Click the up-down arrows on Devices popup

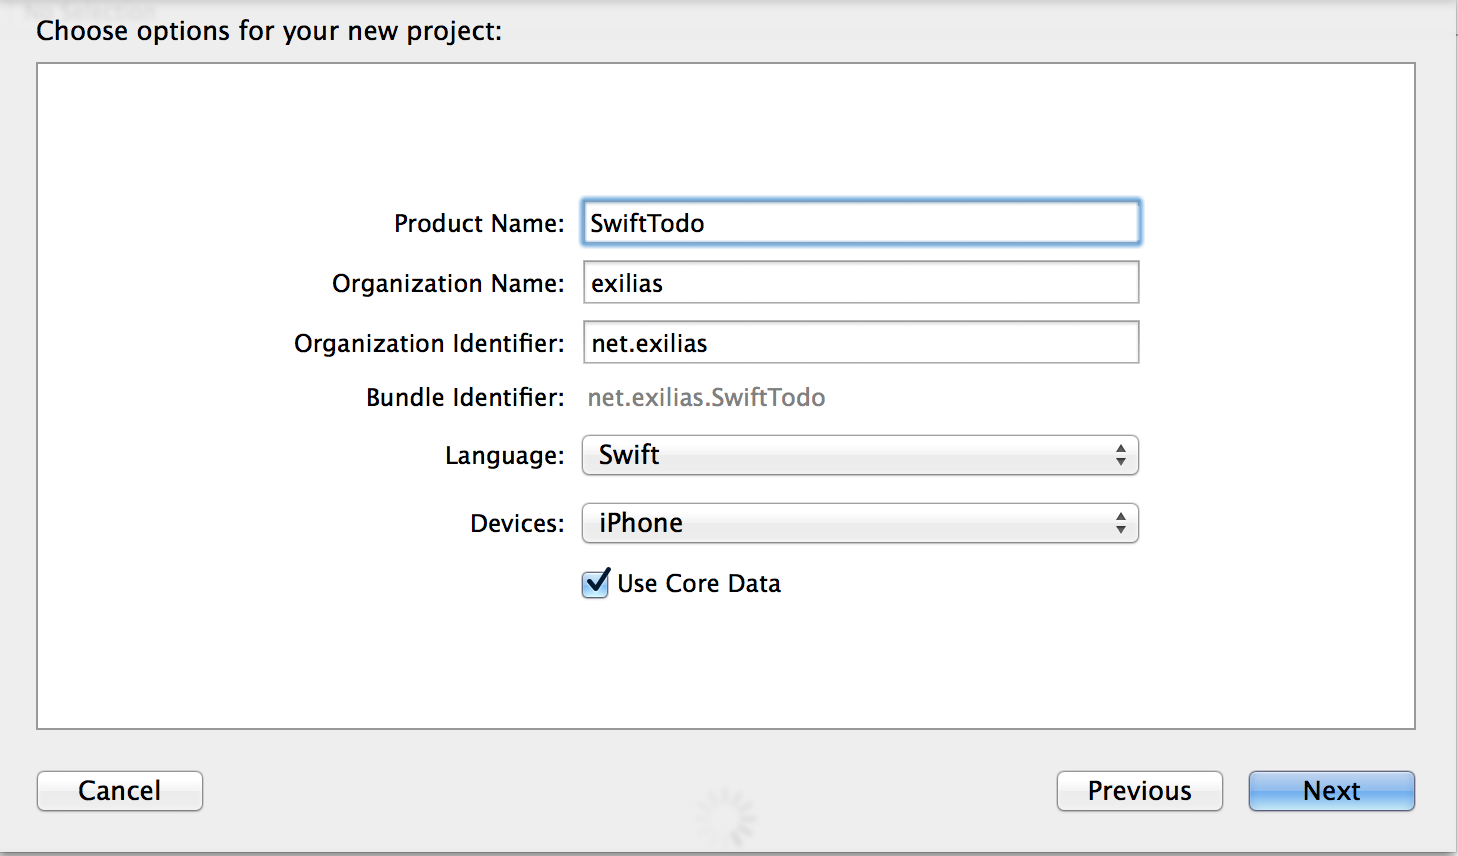[1121, 523]
